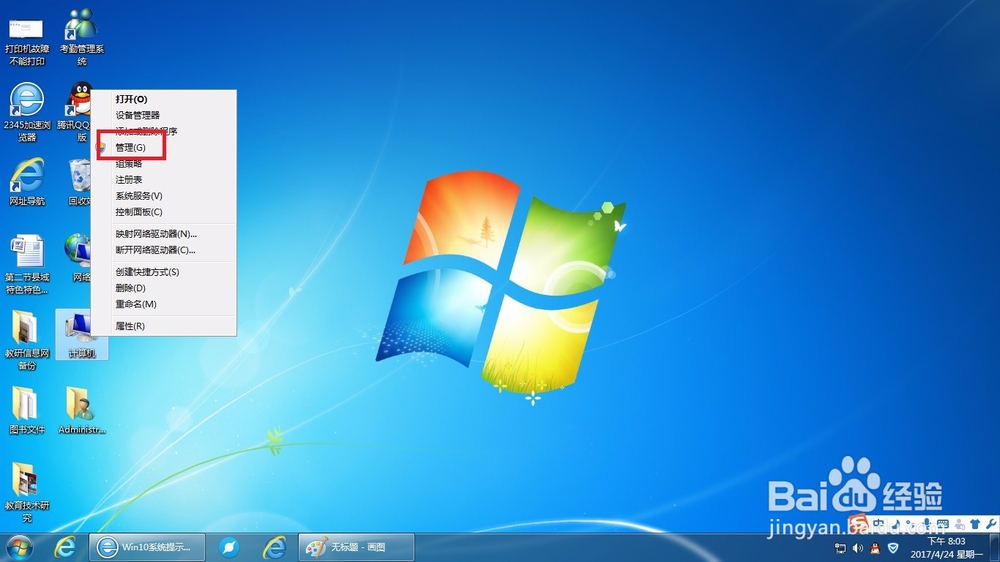The width and height of the screenshot is (1000, 562).
Task: Click the Sogou input wrench tool icon
Action: point(990,524)
